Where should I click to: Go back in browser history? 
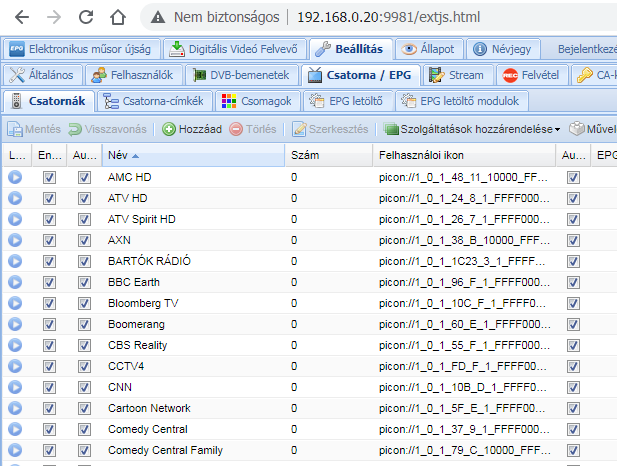22,17
